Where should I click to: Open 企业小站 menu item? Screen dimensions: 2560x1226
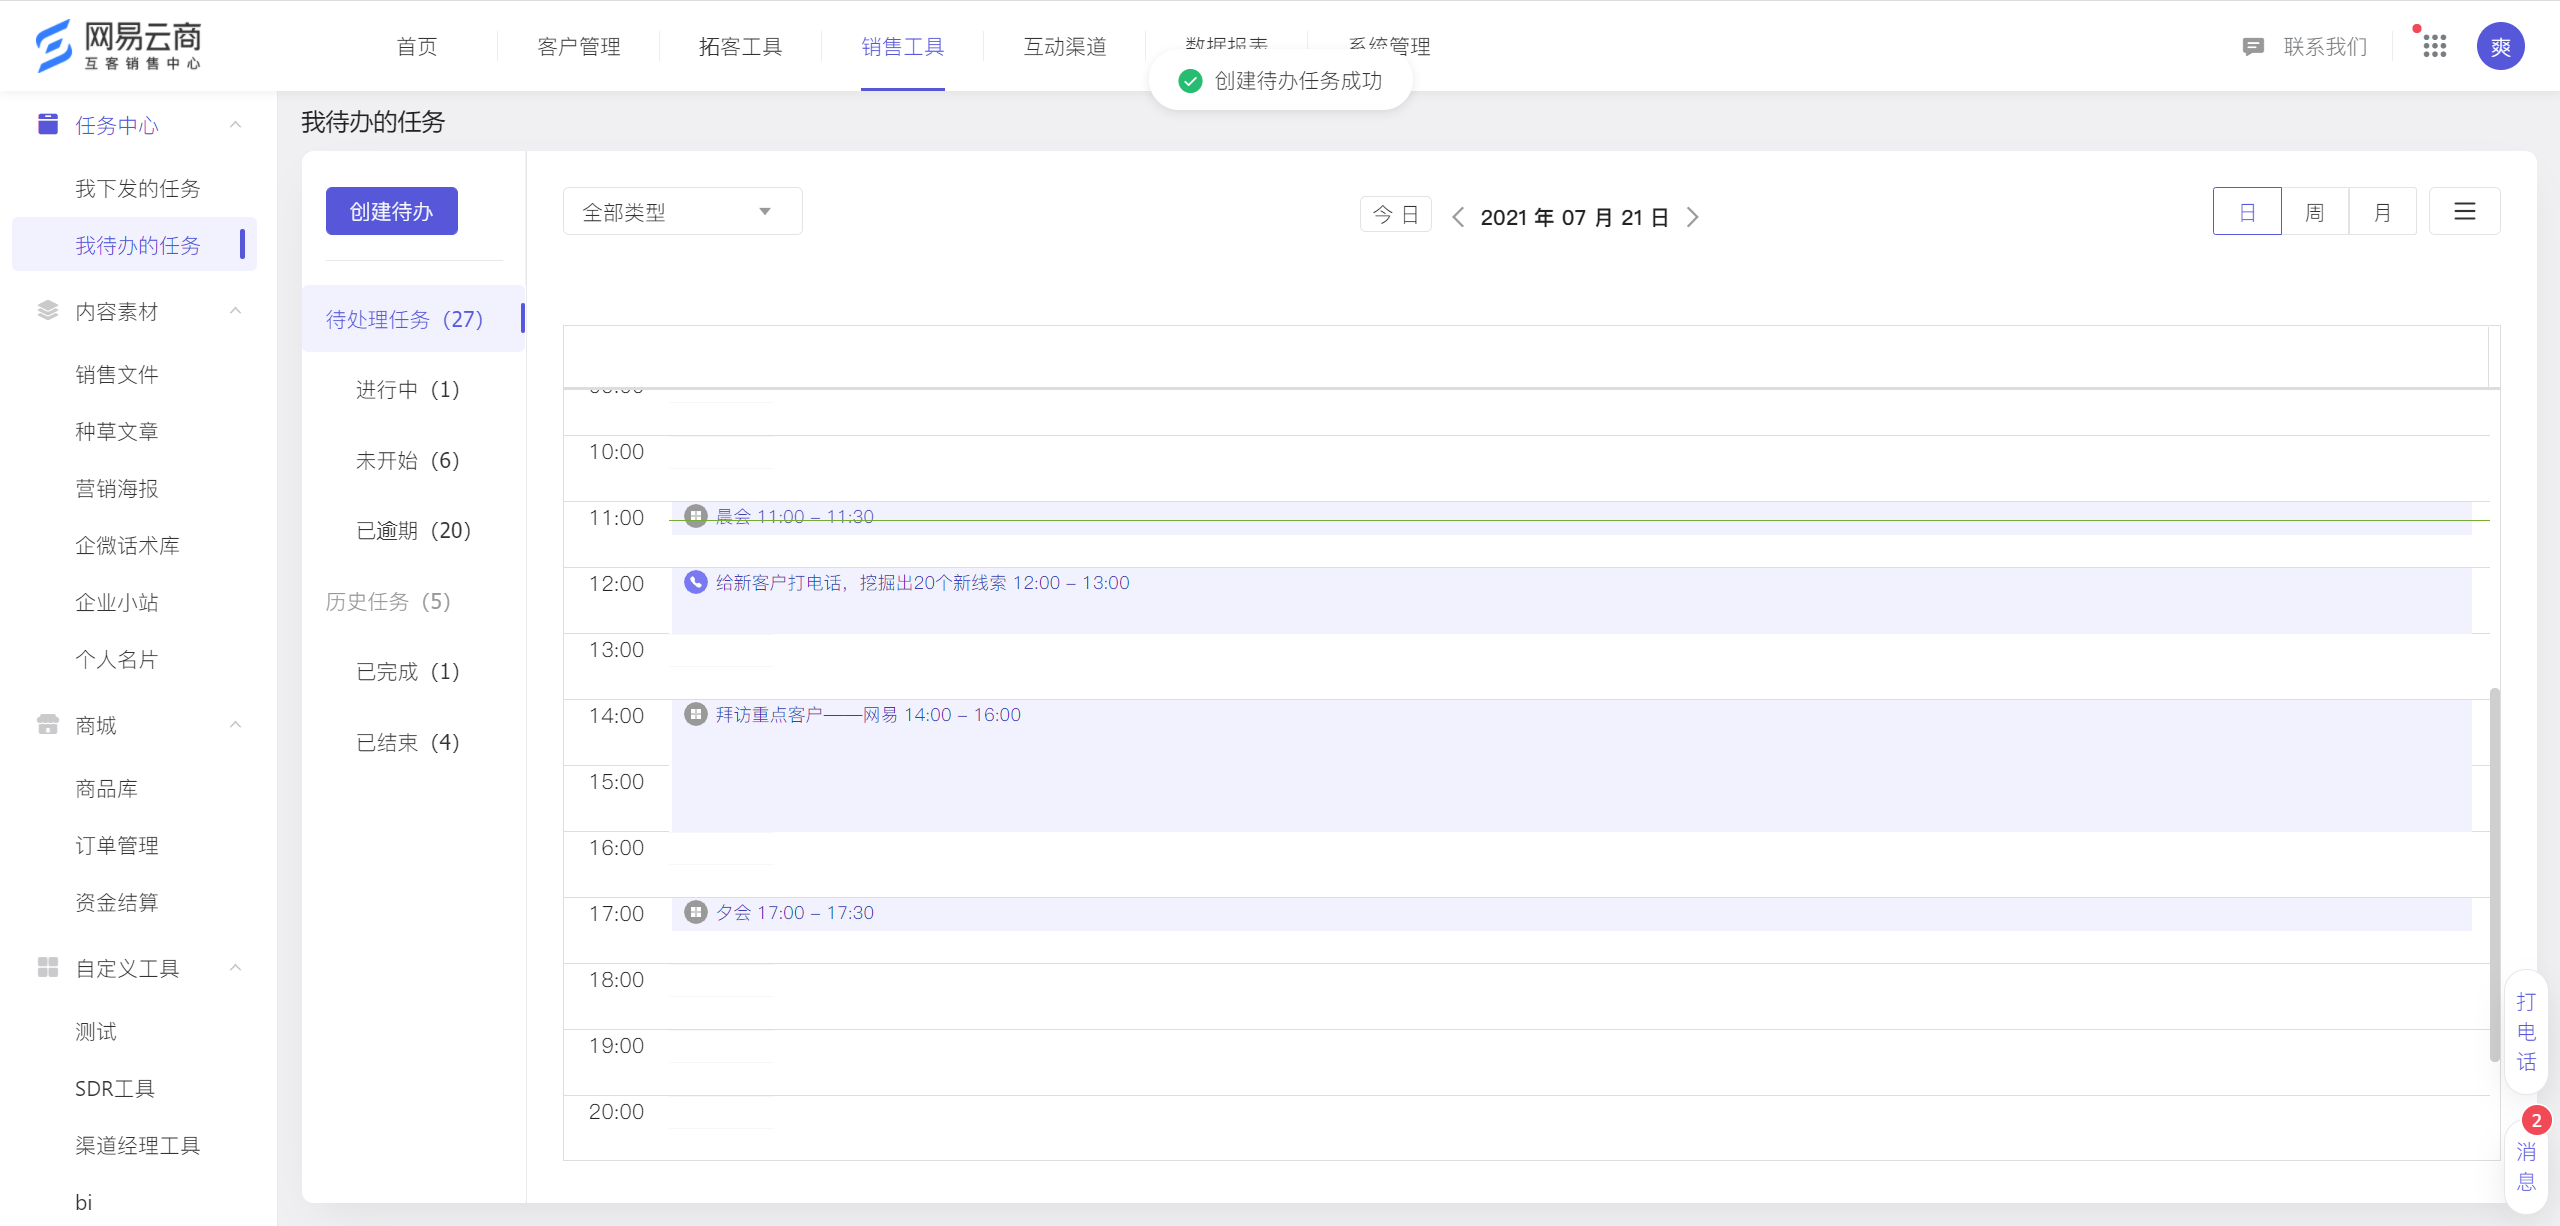point(117,602)
